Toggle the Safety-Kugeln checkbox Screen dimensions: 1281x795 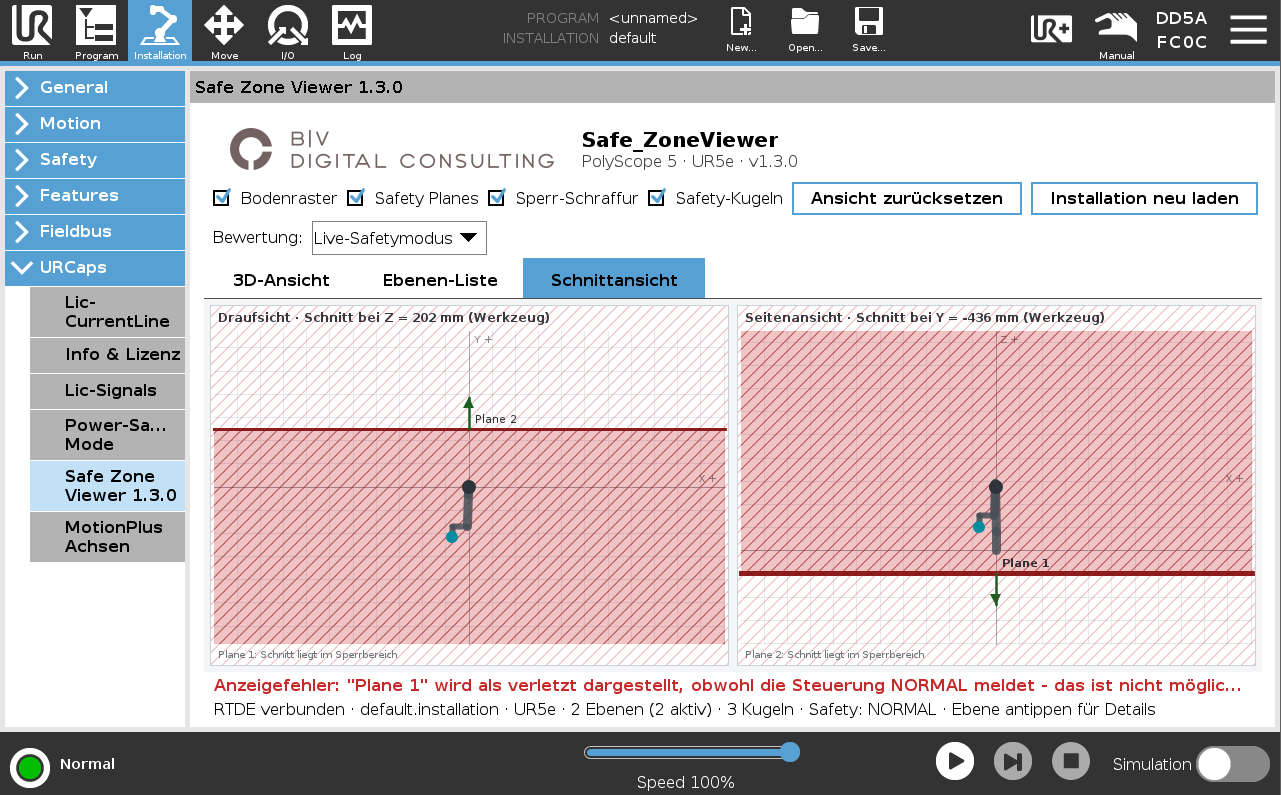click(x=657, y=198)
